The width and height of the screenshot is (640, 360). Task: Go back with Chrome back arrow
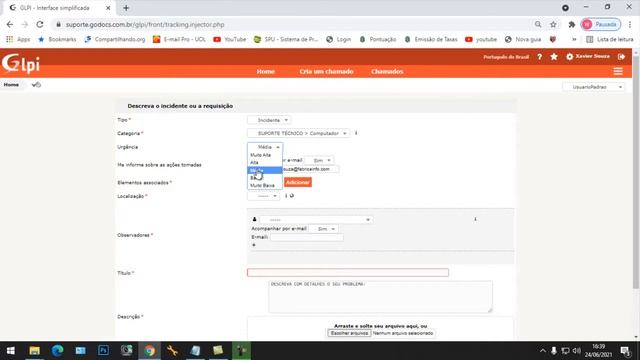10,24
